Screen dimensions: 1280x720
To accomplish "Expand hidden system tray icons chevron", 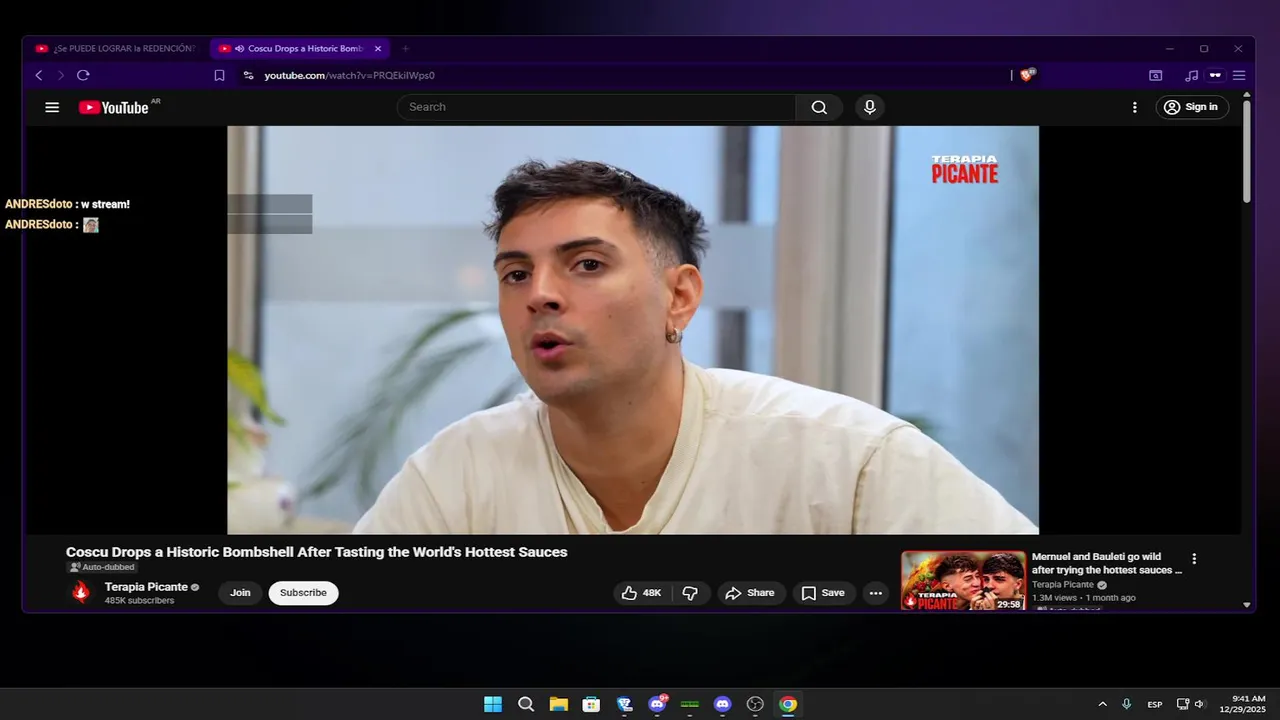I will [x=1102, y=704].
